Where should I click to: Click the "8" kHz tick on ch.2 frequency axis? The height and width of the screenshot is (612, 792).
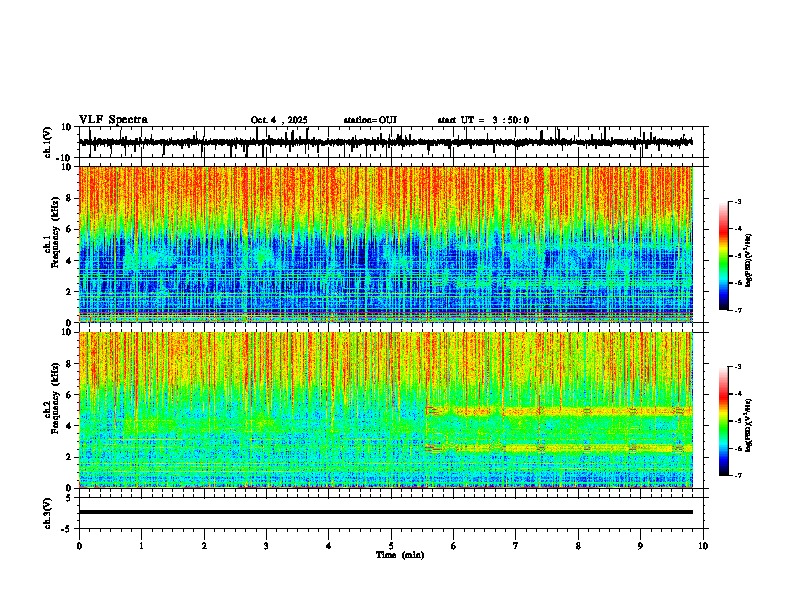click(x=70, y=364)
